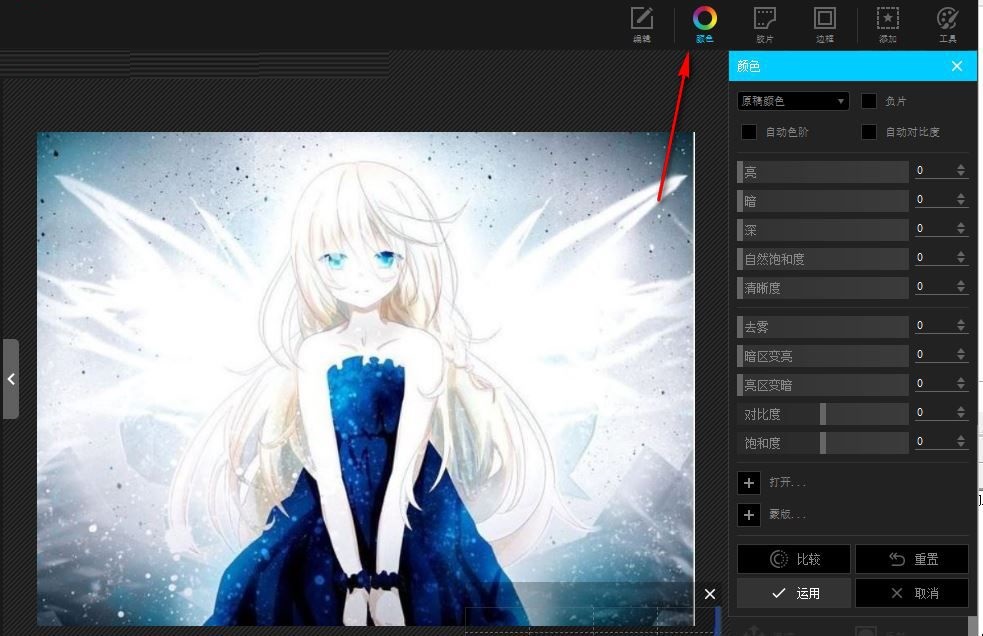Image resolution: width=983 pixels, height=636 pixels.
Task: Click the 比较 compare button
Action: (794, 559)
